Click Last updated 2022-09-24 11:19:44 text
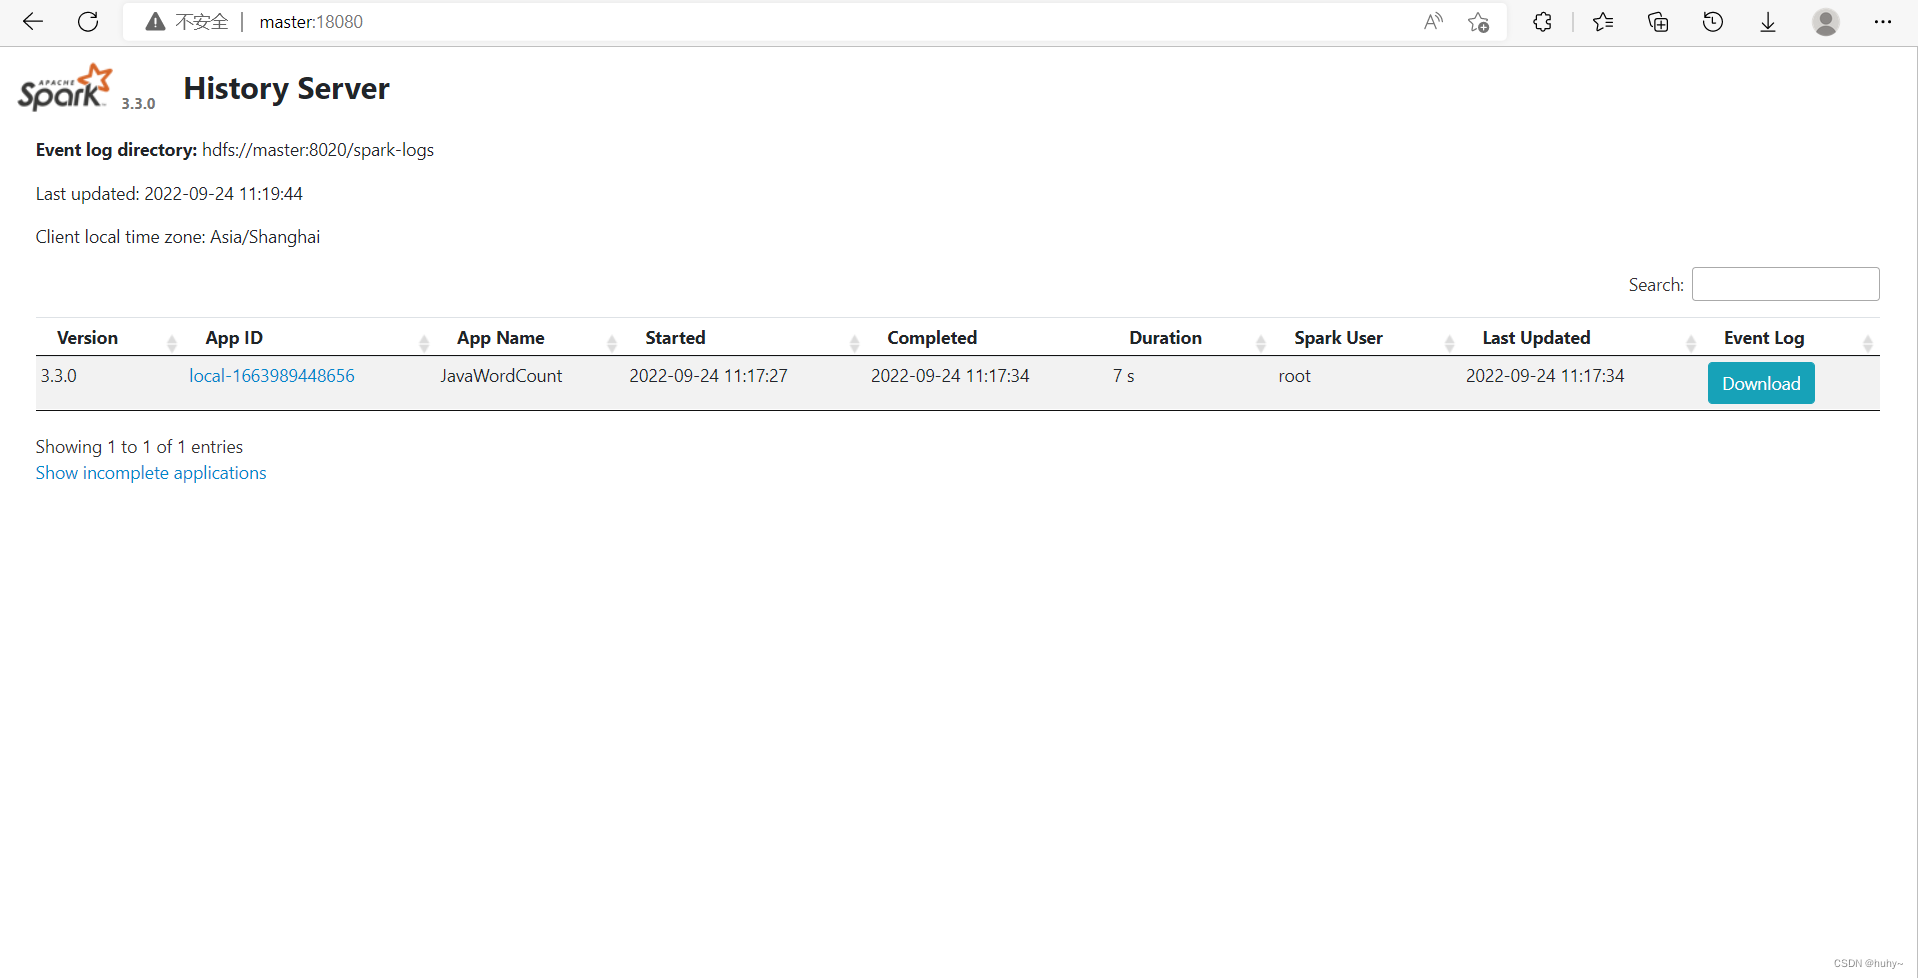Screen dimensions: 1918x978 click(169, 194)
